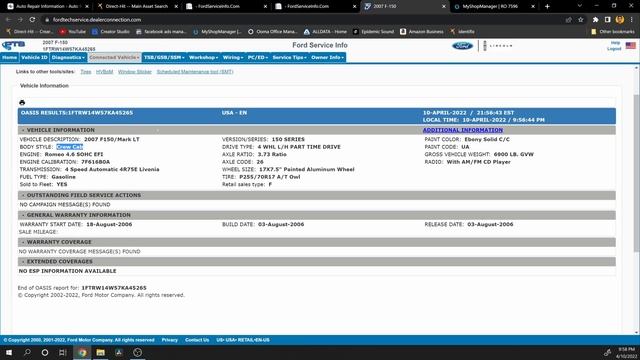The width and height of the screenshot is (640, 360).
Task: Bookmark this page with star icon
Action: point(580,20)
